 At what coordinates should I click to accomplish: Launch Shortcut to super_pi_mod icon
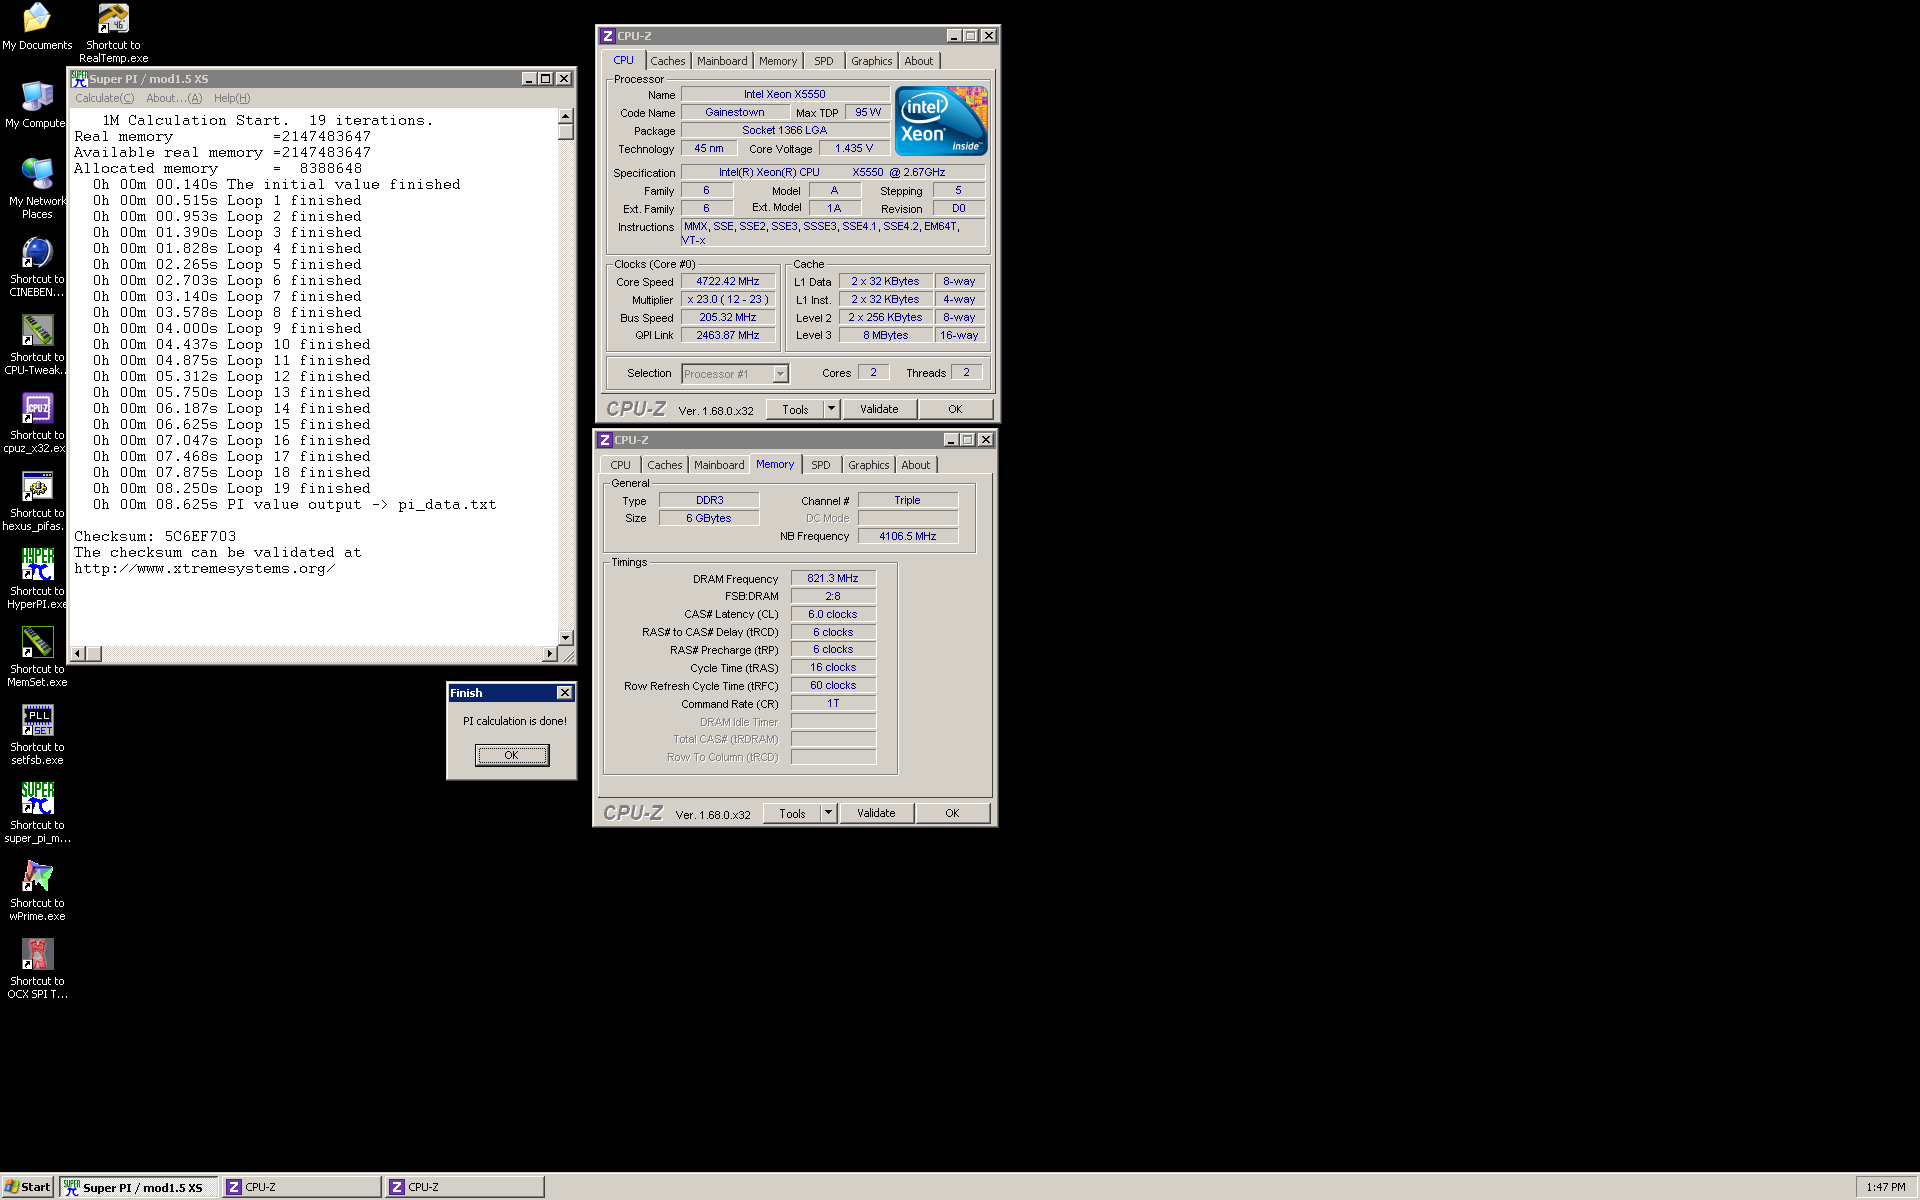coord(37,812)
